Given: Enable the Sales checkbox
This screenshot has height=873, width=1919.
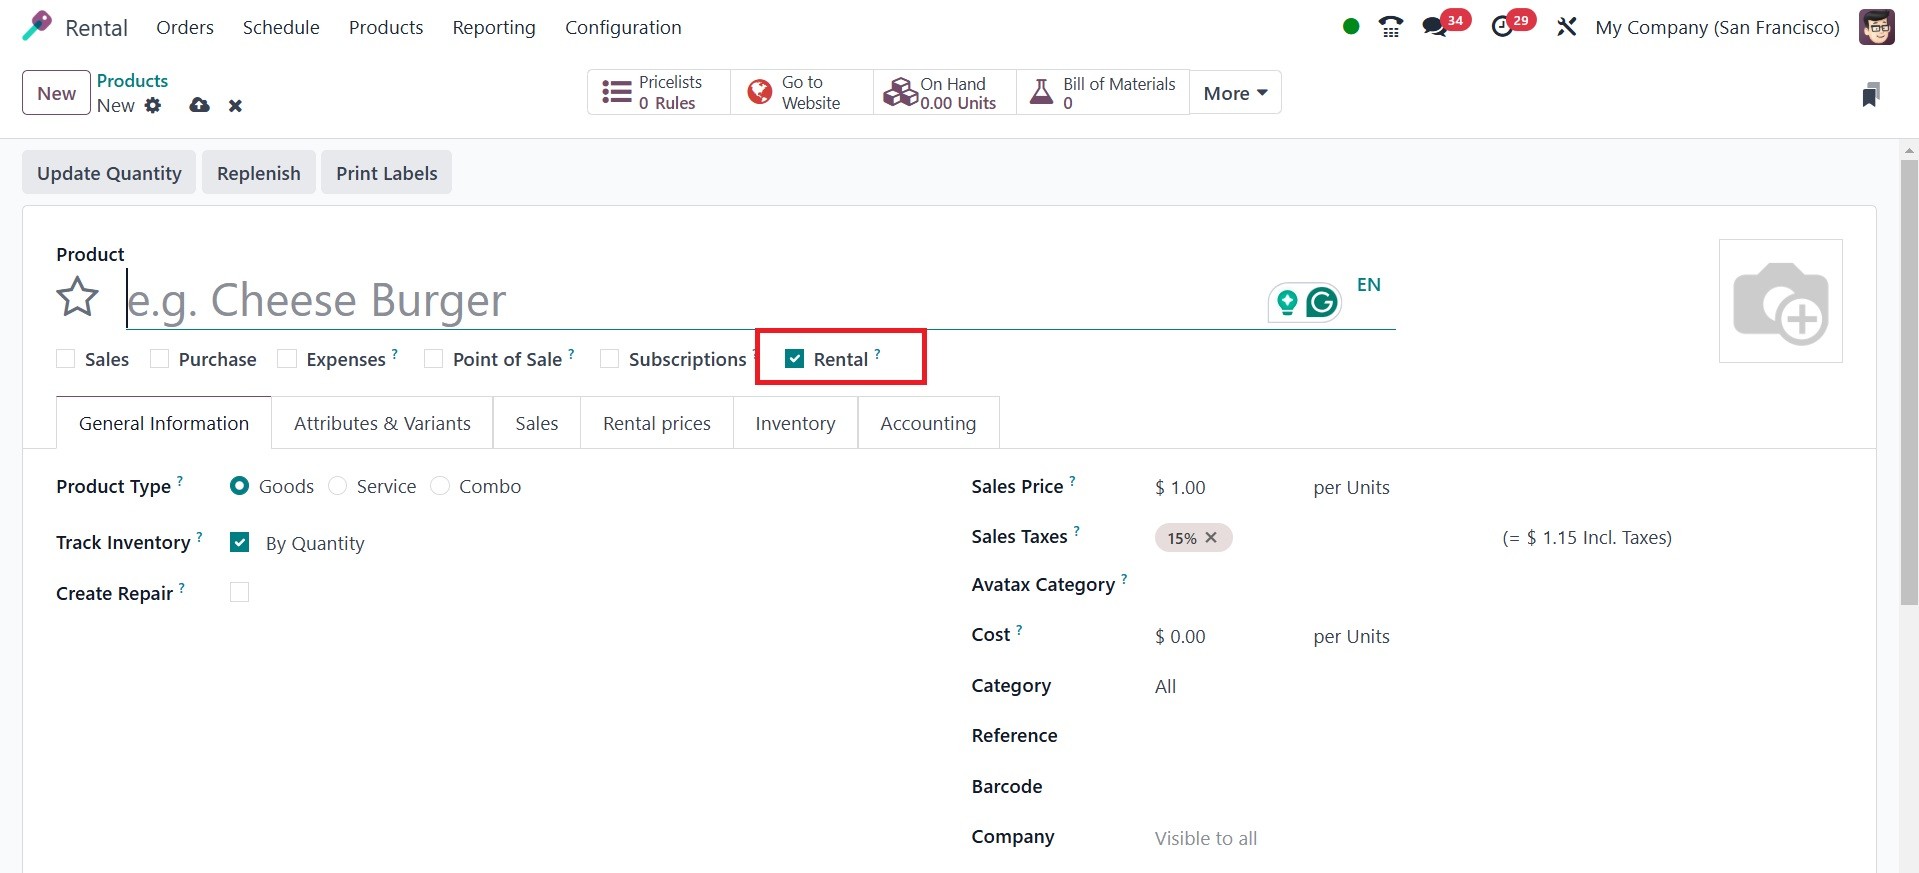Looking at the screenshot, I should tap(66, 359).
